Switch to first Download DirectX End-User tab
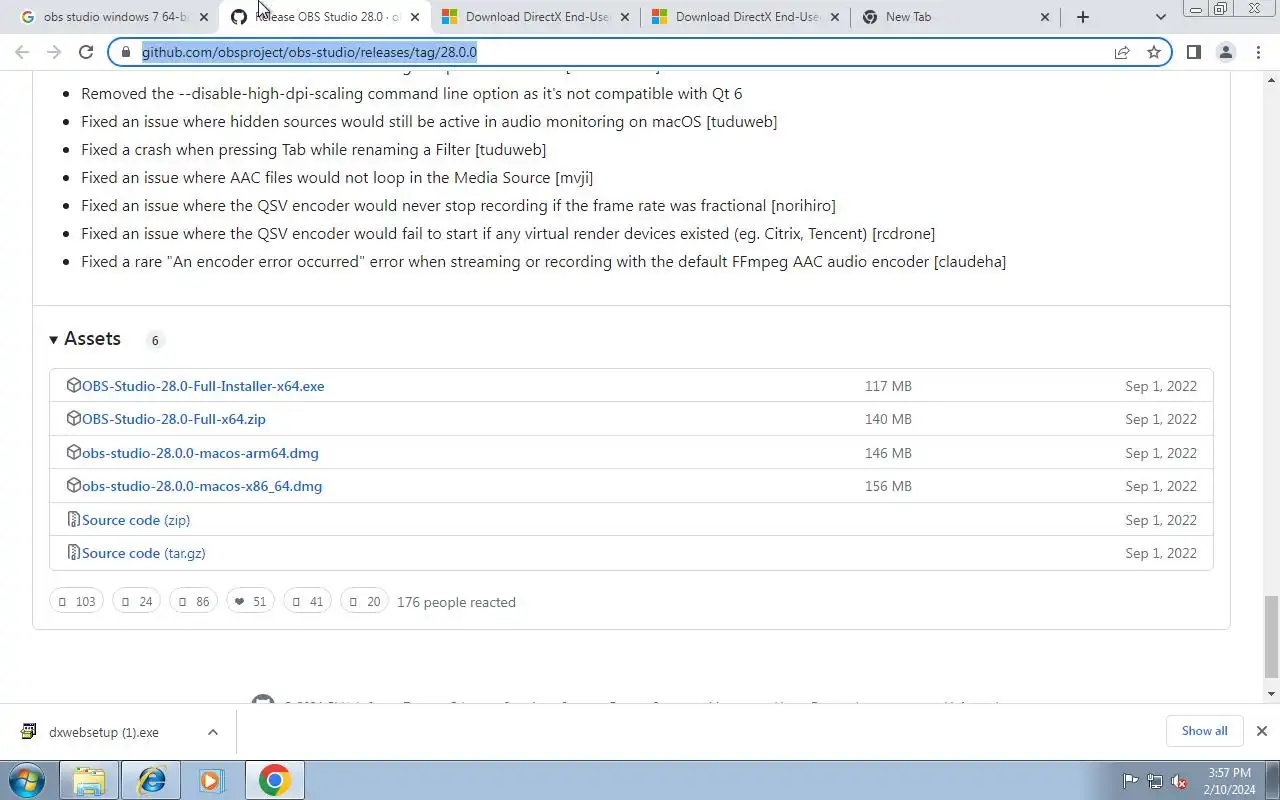The width and height of the screenshot is (1280, 800). 538,17
